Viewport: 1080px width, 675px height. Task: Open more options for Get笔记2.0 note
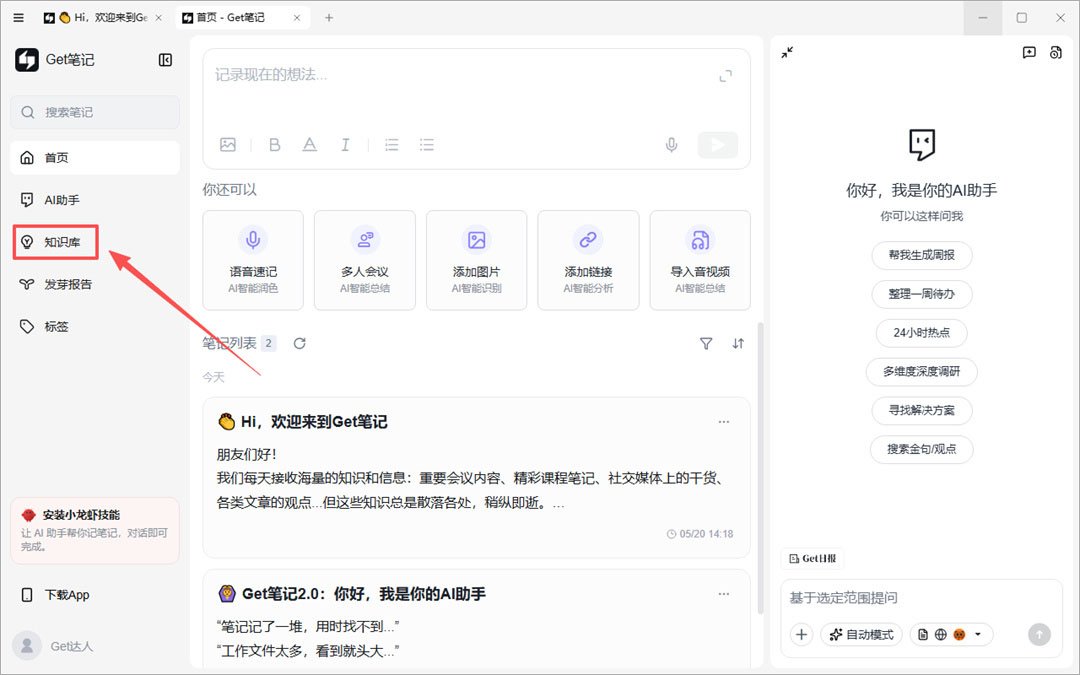pos(723,594)
